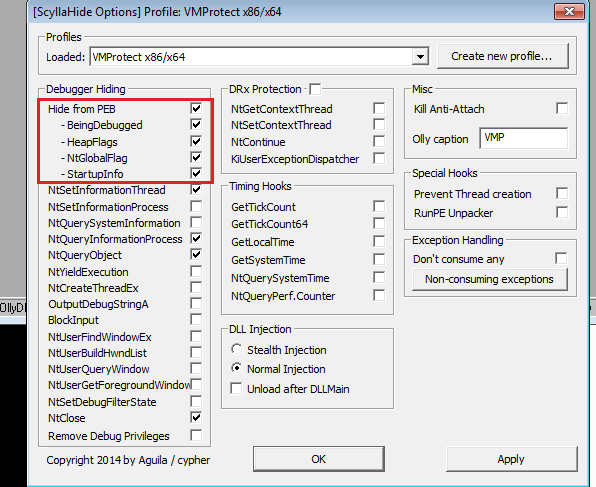Uncheck the NtQueryObject checkbox
This screenshot has width=596, height=487.
pos(196,255)
